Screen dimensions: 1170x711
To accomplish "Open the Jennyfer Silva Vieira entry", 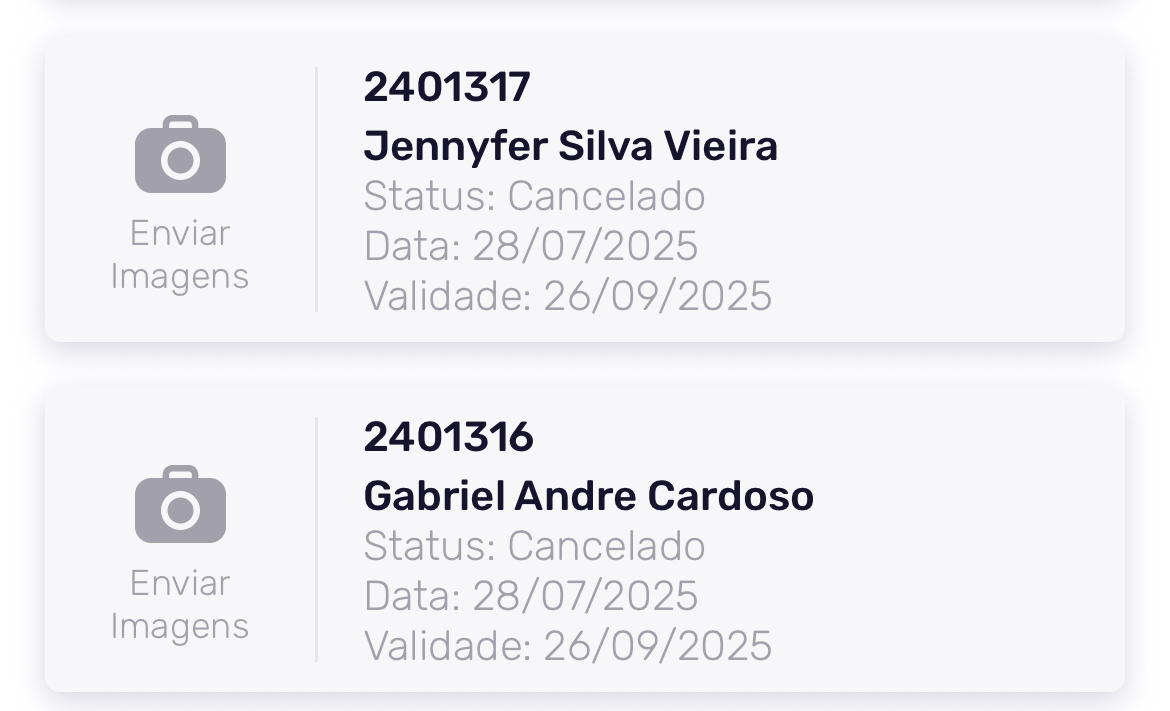I will [570, 147].
